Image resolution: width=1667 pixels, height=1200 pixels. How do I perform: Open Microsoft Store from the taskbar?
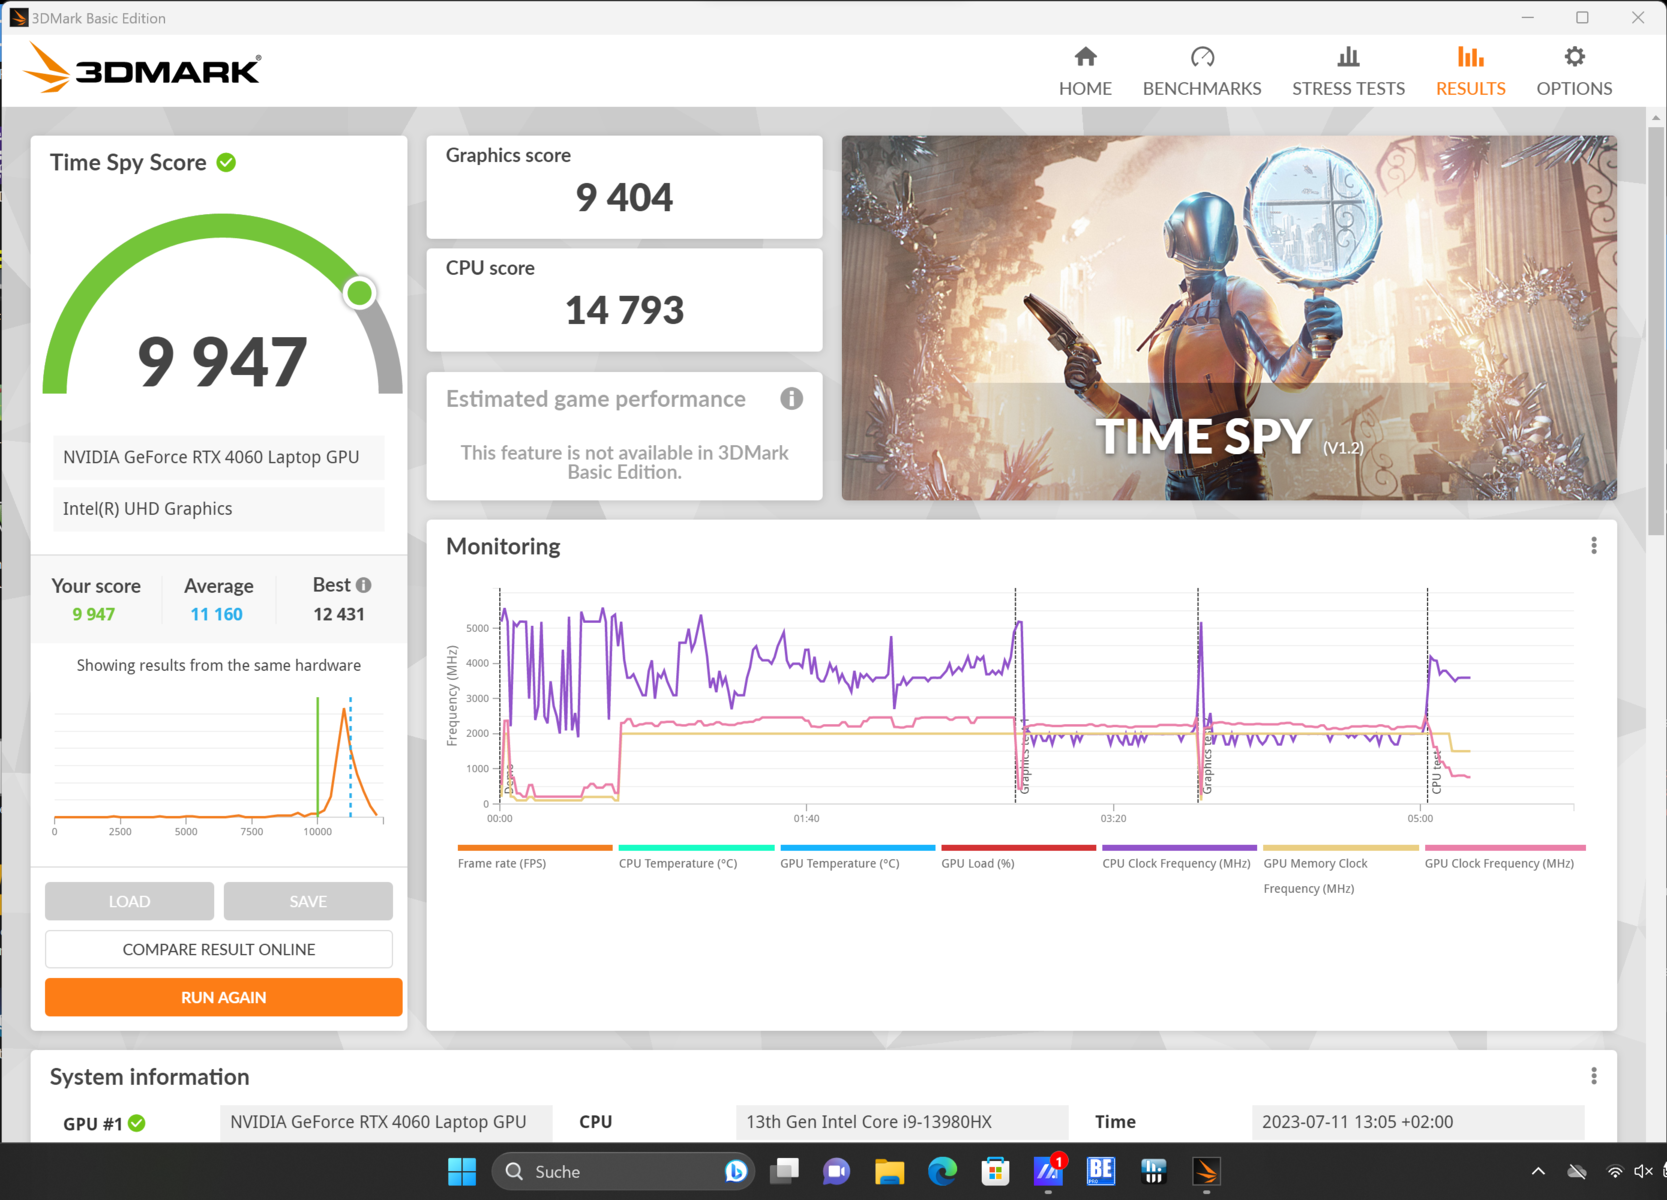point(995,1171)
